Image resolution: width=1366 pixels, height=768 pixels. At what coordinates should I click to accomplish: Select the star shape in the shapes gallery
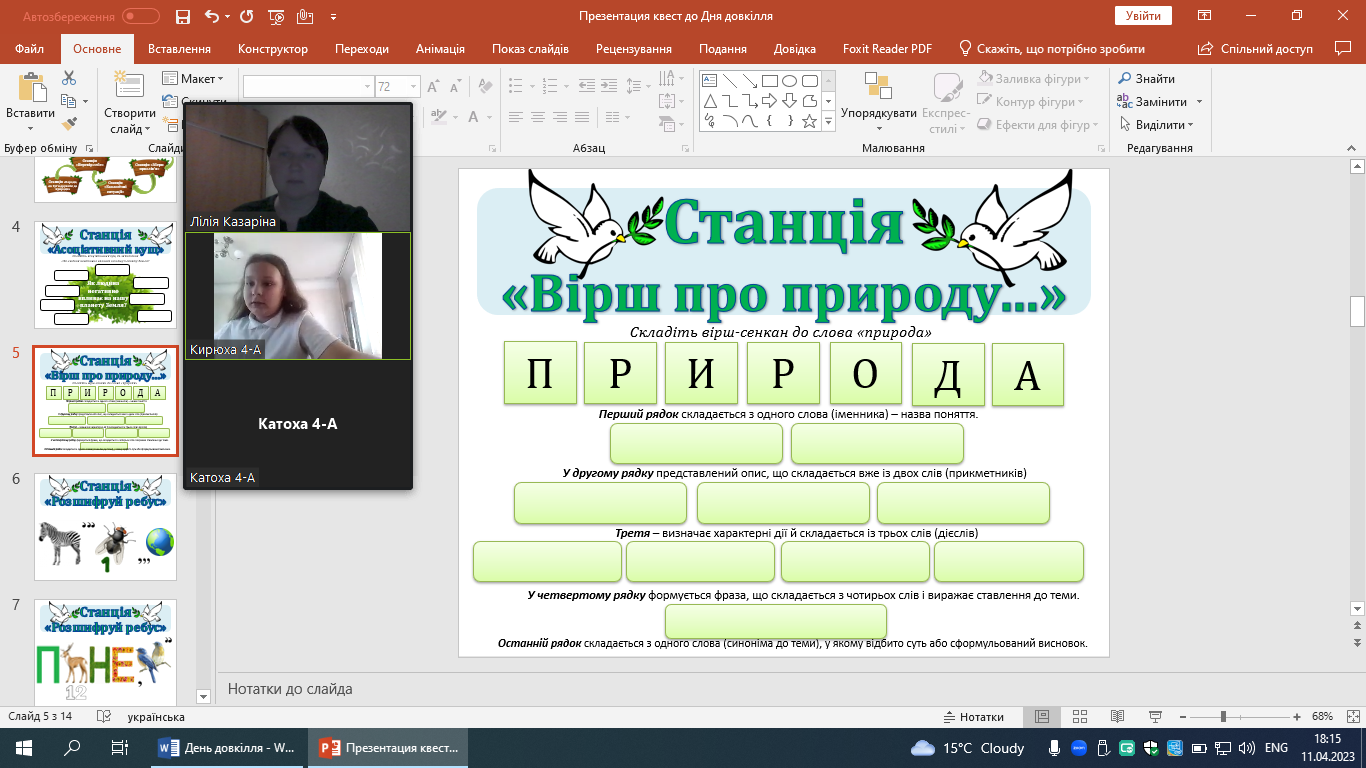(x=809, y=121)
